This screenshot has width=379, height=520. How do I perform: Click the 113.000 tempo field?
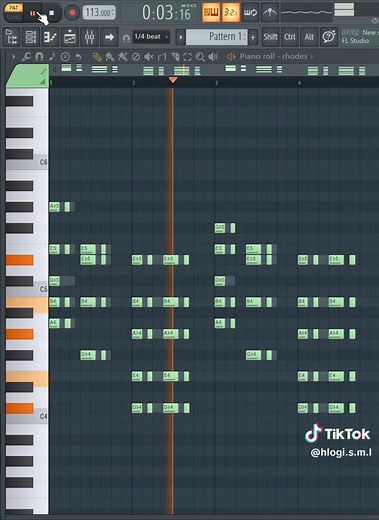(x=99, y=13)
